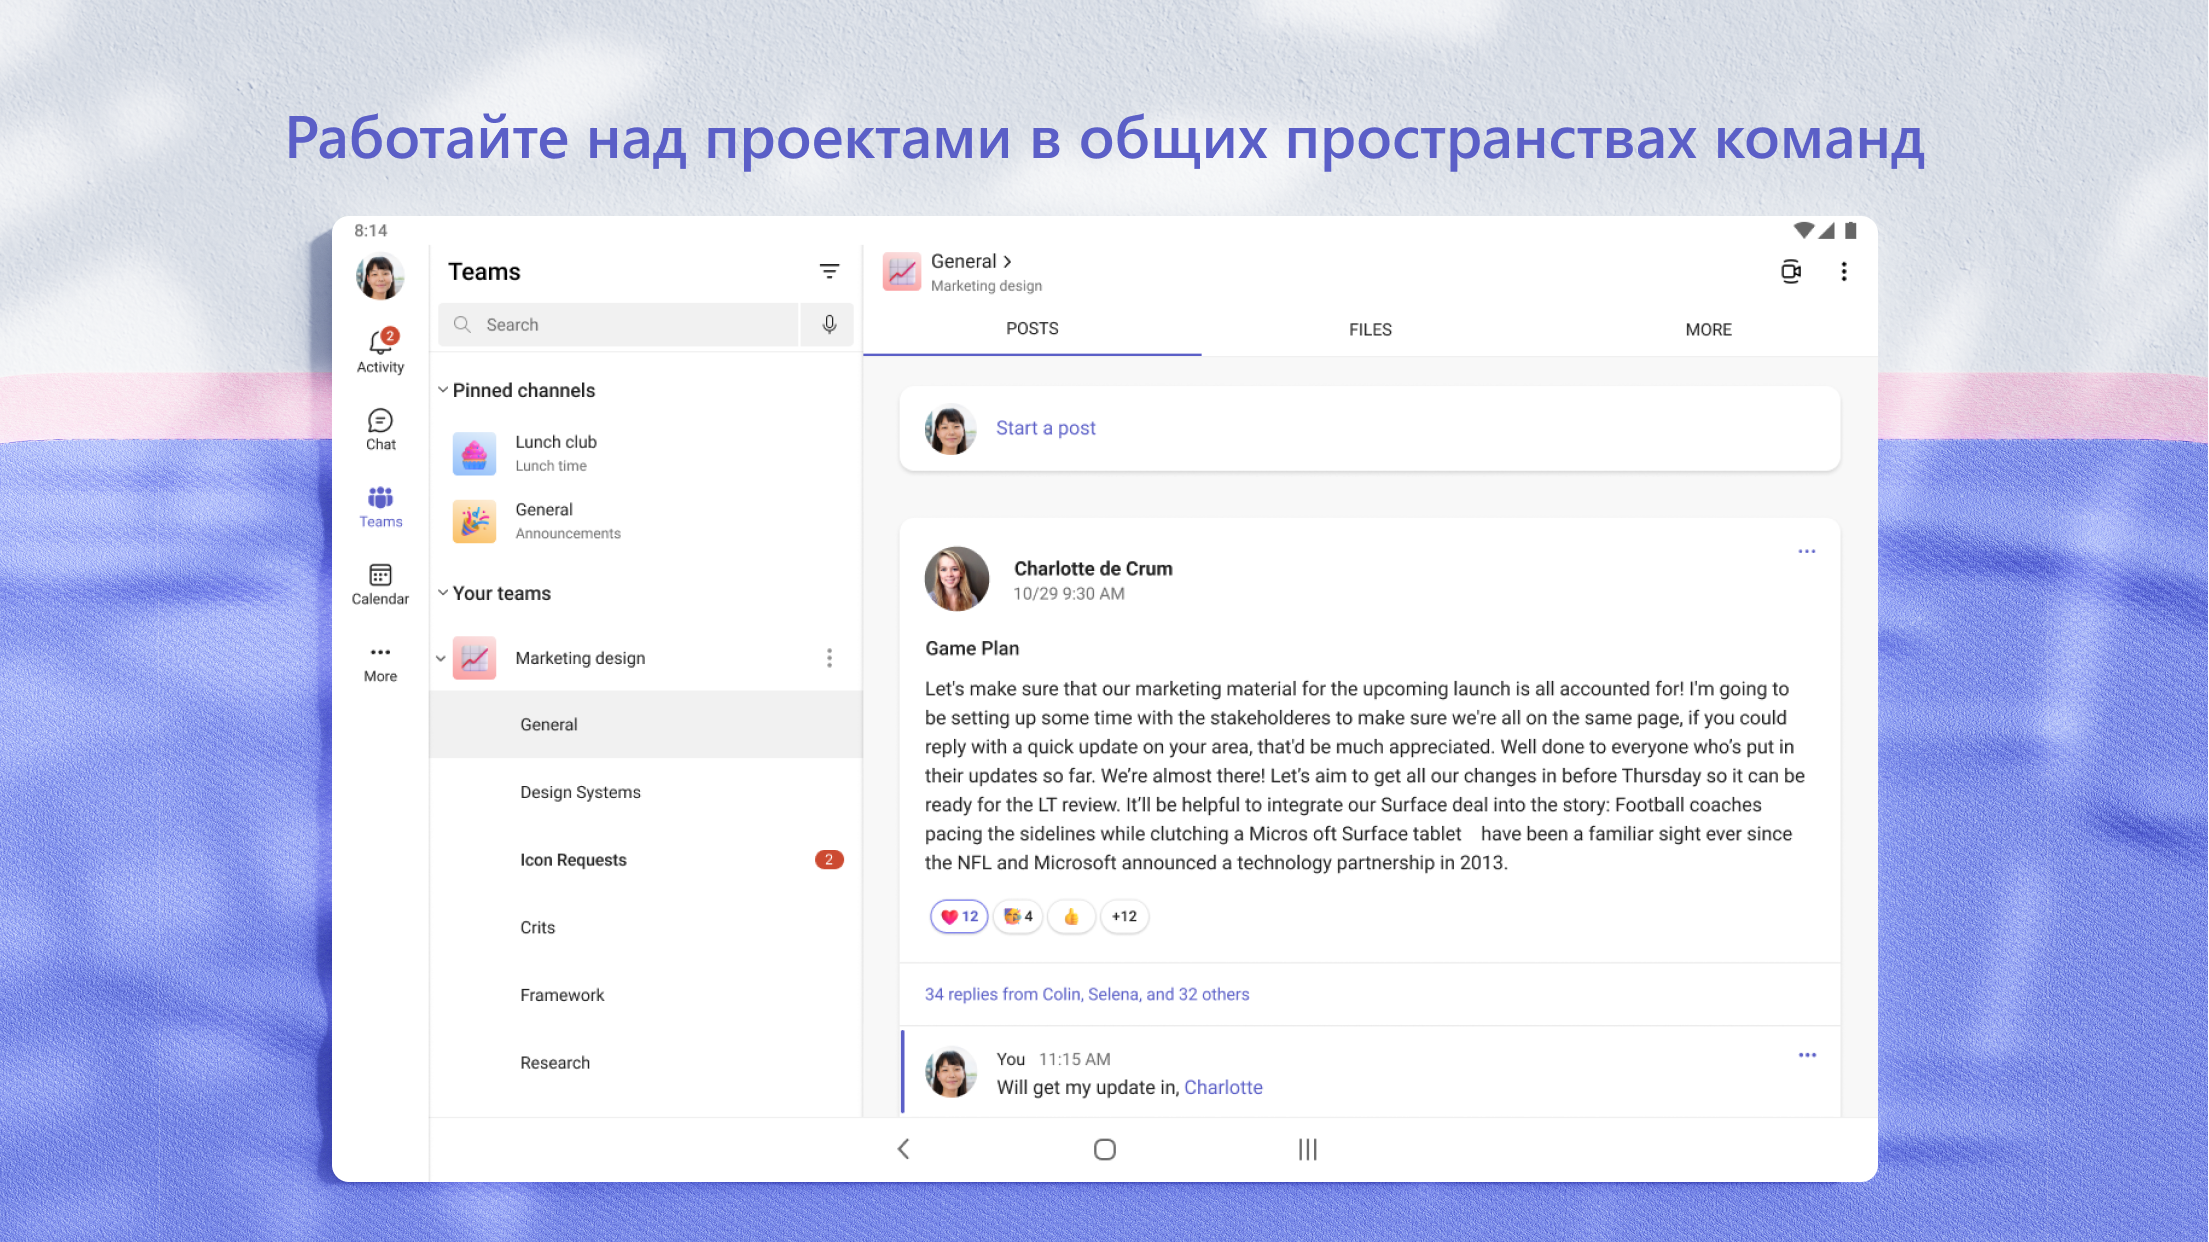Screen dimensions: 2209x1242
Task: Start a video meeting in the channel
Action: [x=1791, y=271]
